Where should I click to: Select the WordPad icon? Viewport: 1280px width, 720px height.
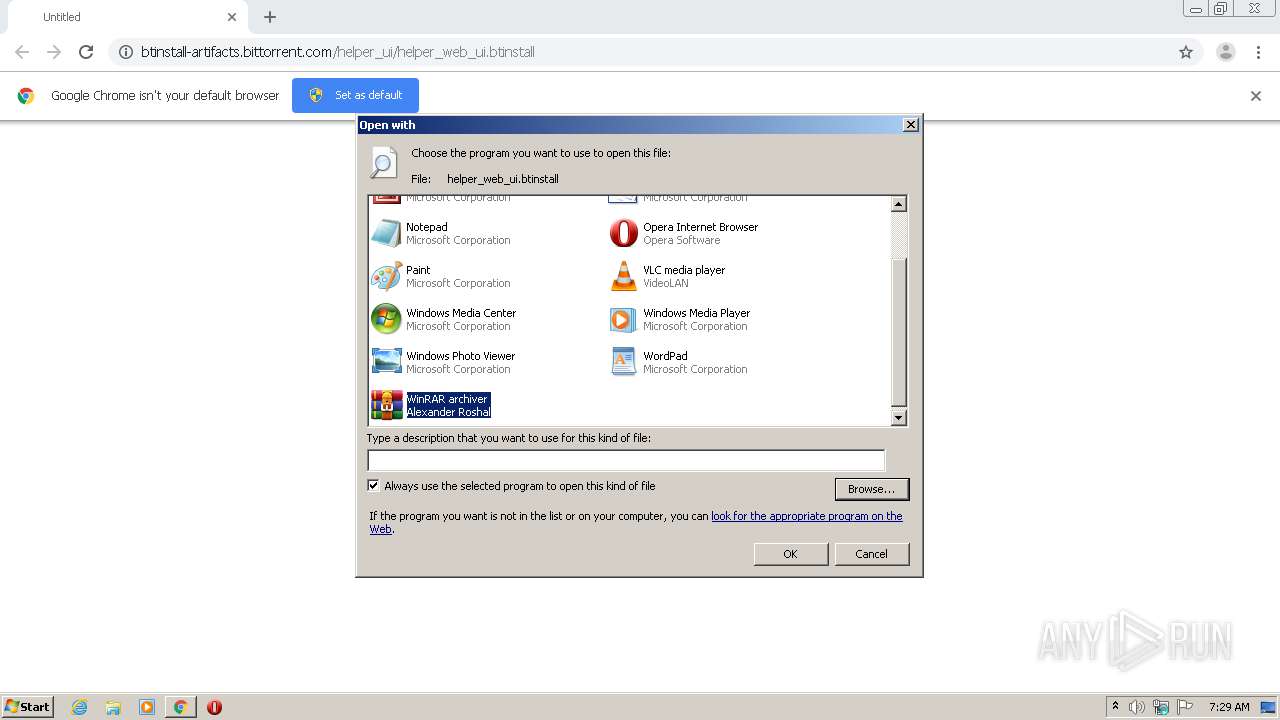tap(623, 362)
